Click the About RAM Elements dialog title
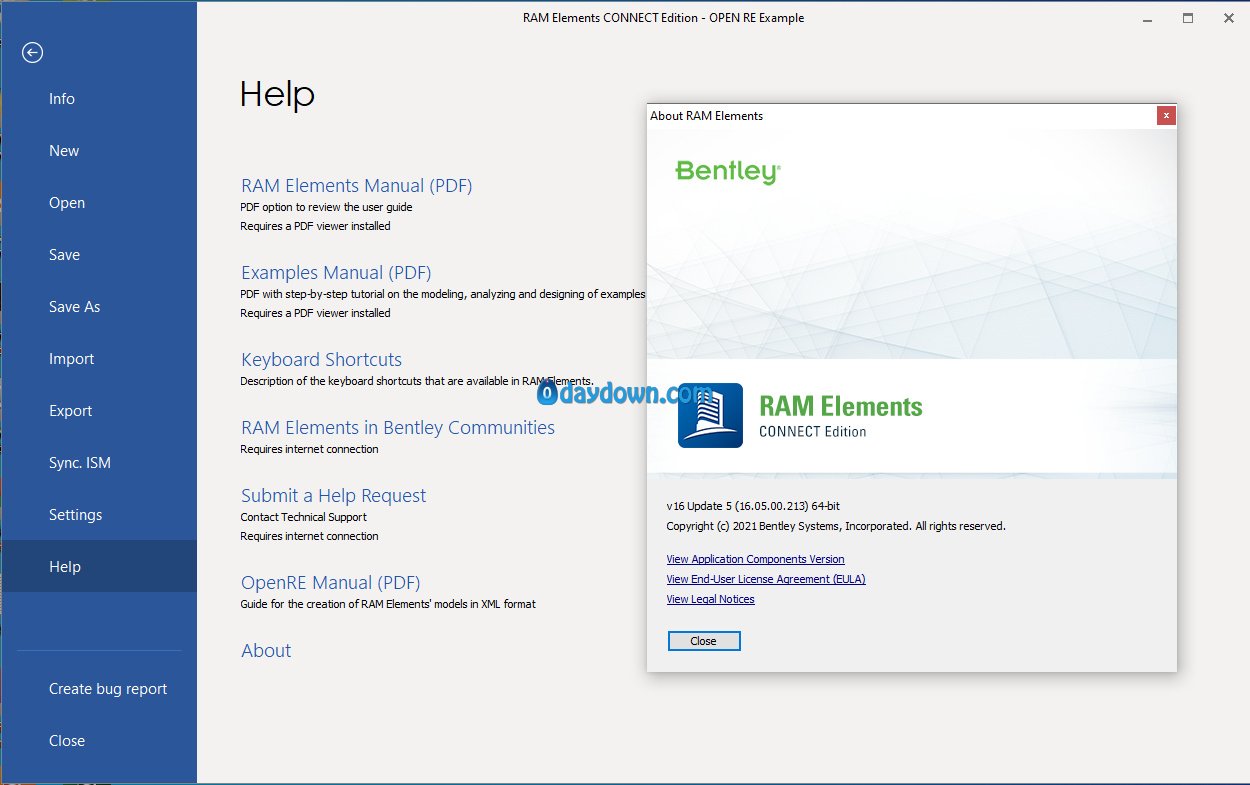Viewport: 1250px width, 785px height. point(706,116)
